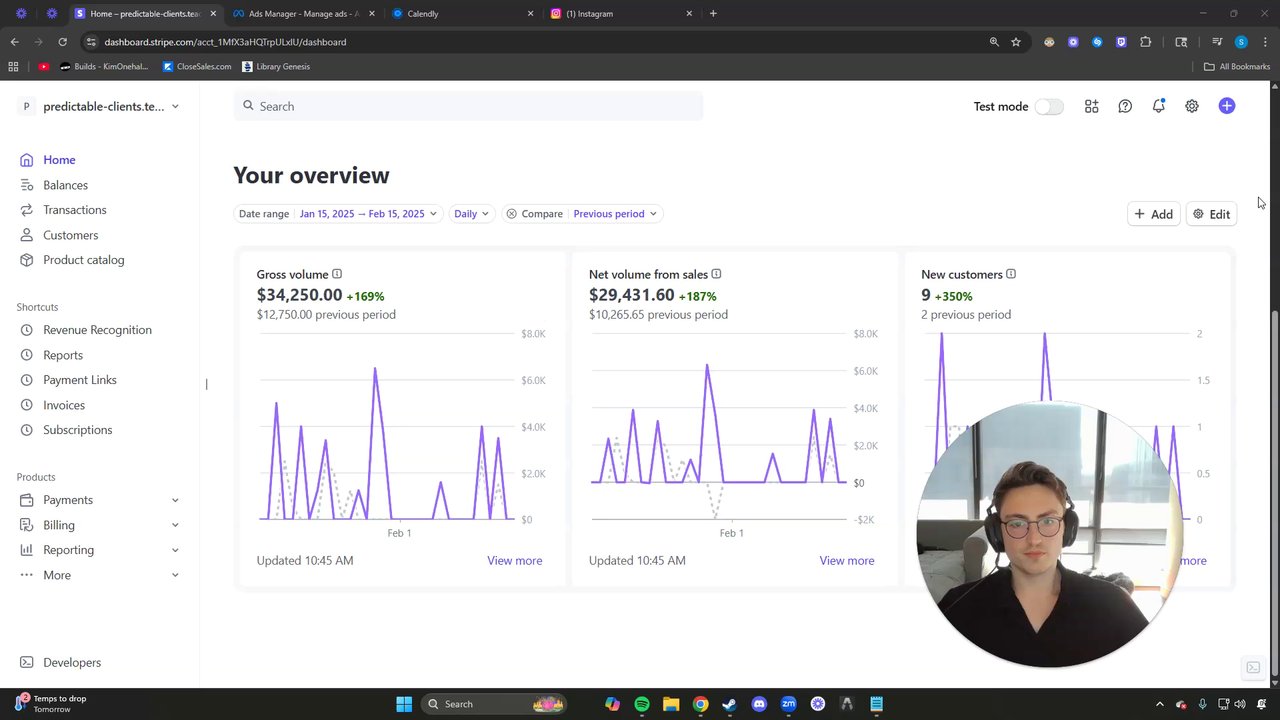This screenshot has height=720, width=1280.
Task: Open Balances in the sidebar
Action: point(53,185)
